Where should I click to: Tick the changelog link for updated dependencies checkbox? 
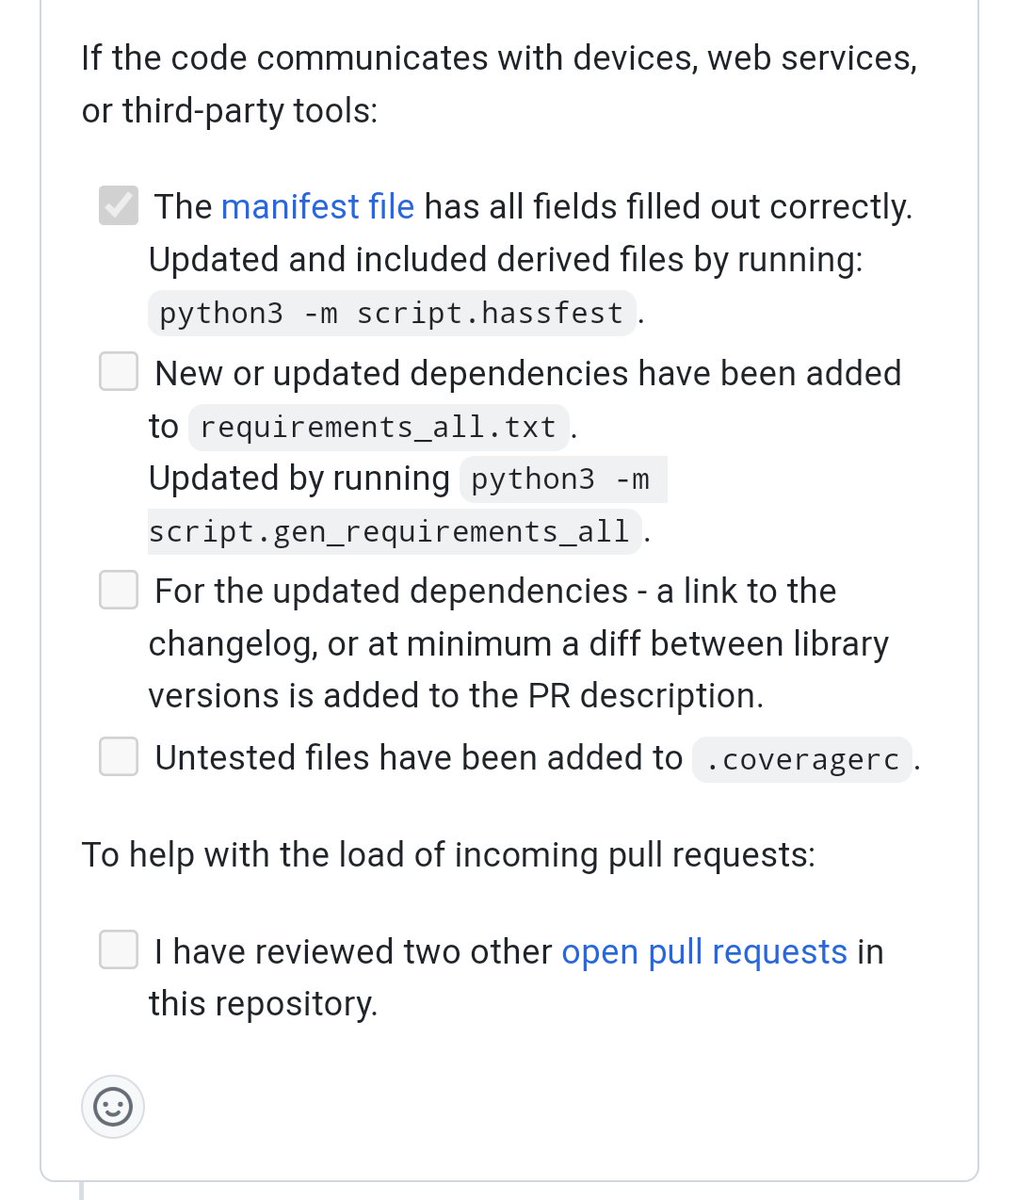point(118,591)
